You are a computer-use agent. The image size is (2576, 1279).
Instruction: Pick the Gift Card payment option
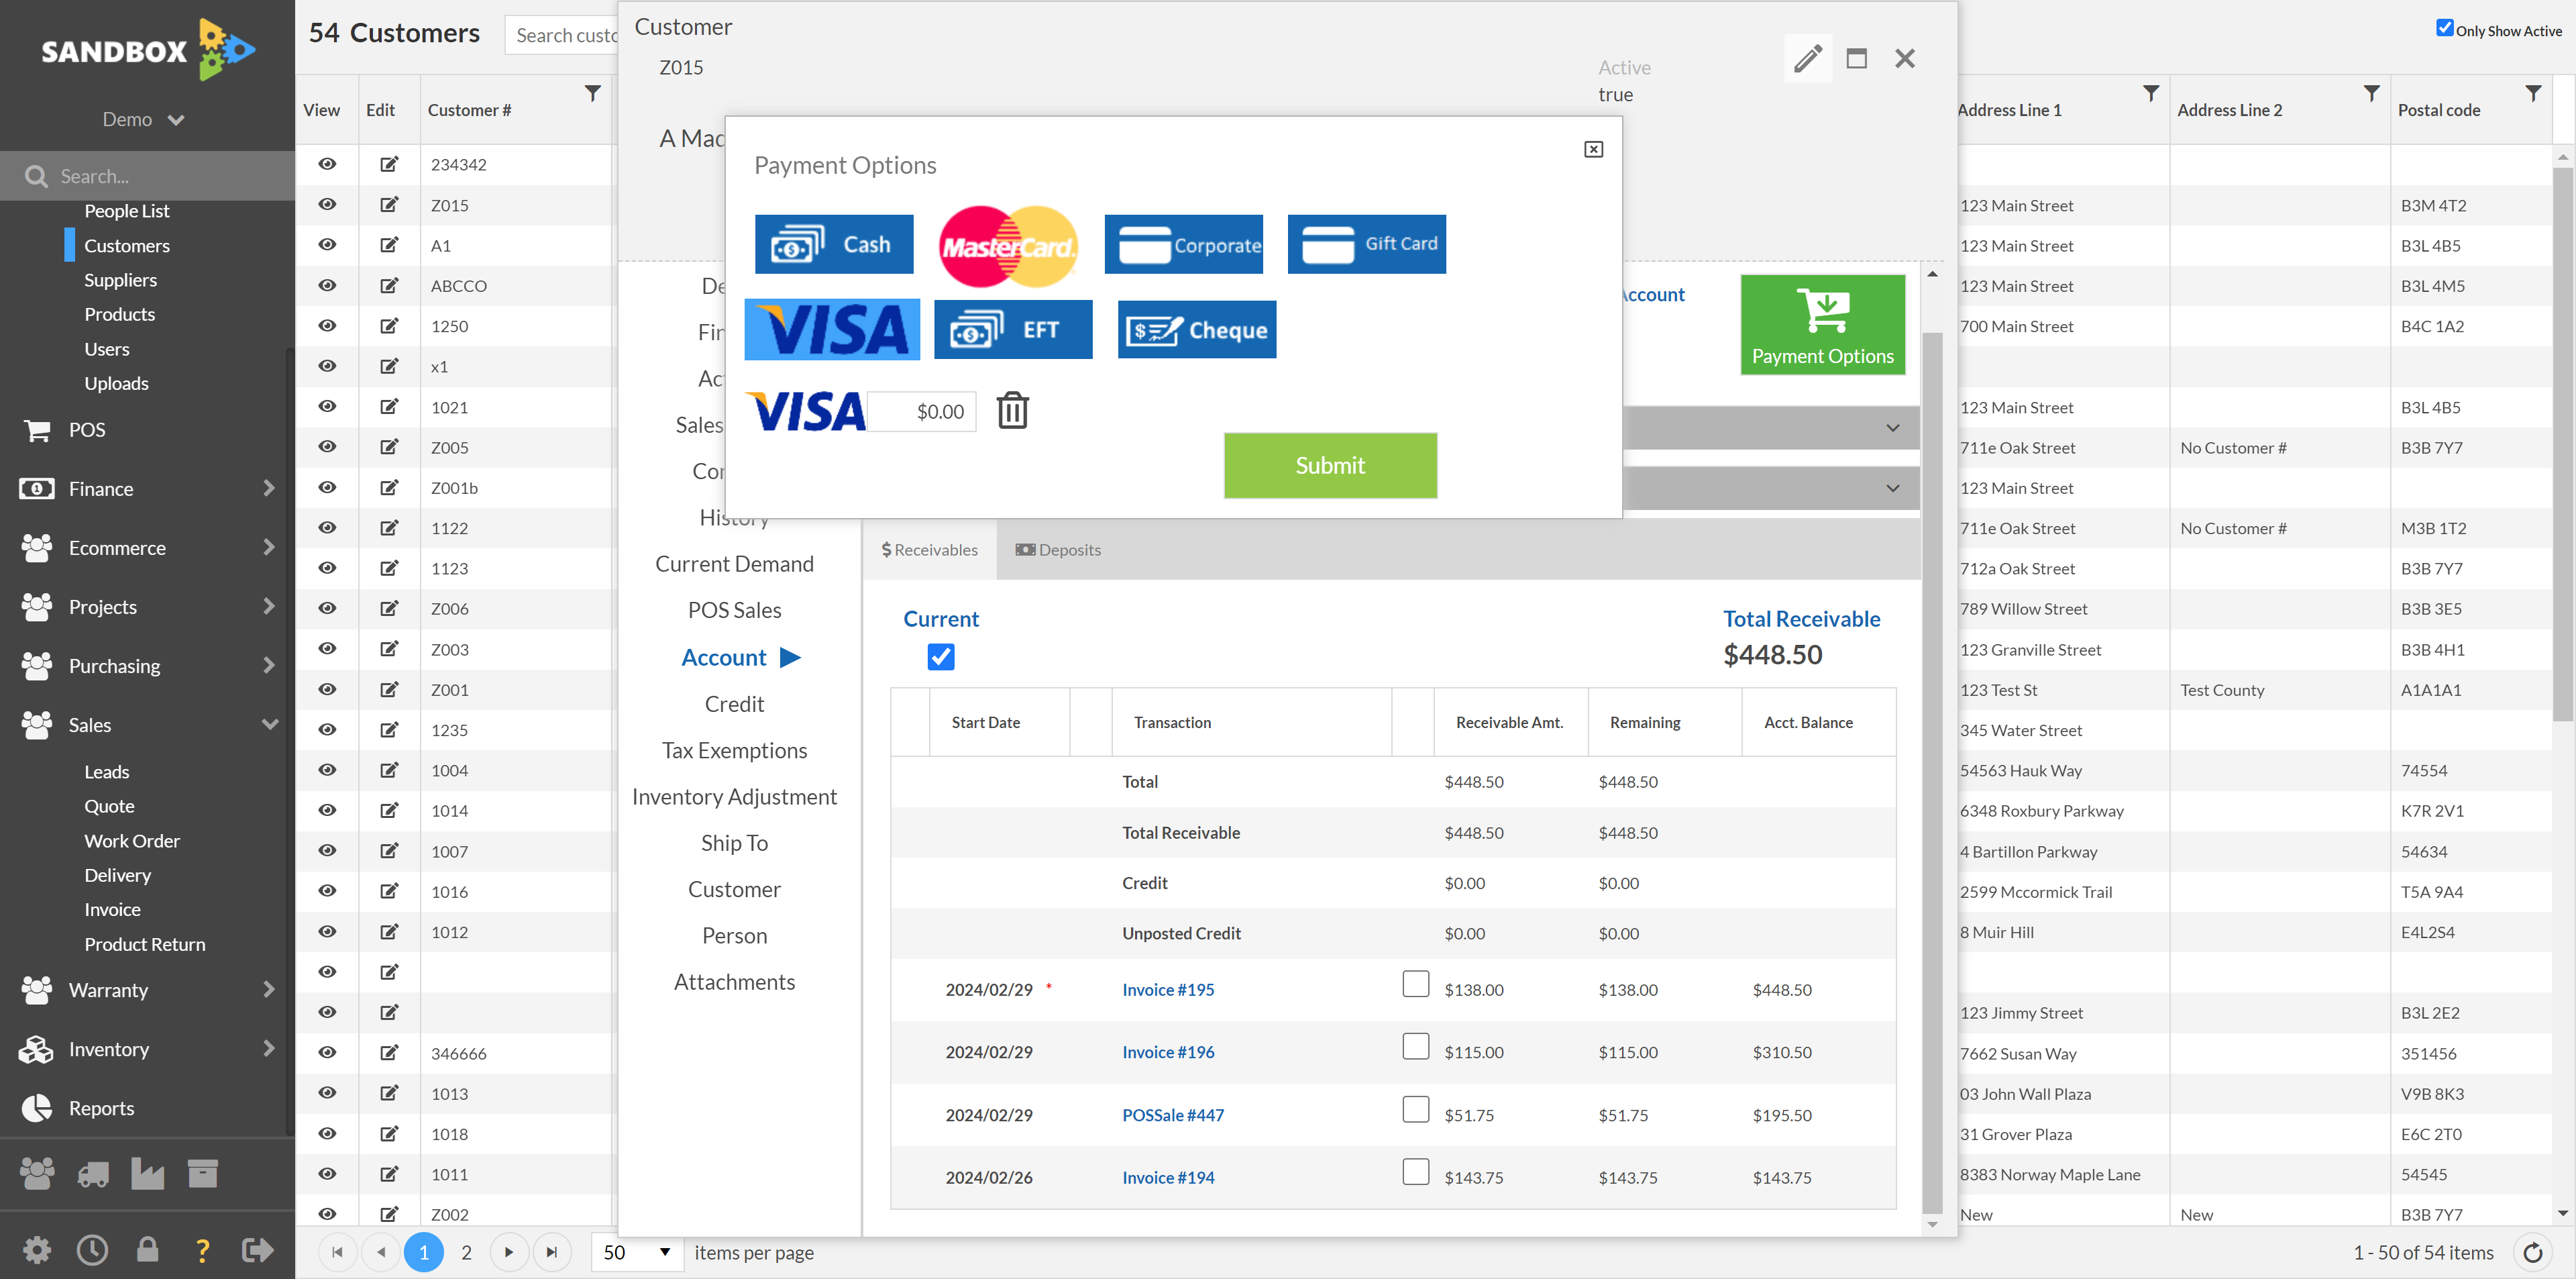(x=1367, y=244)
